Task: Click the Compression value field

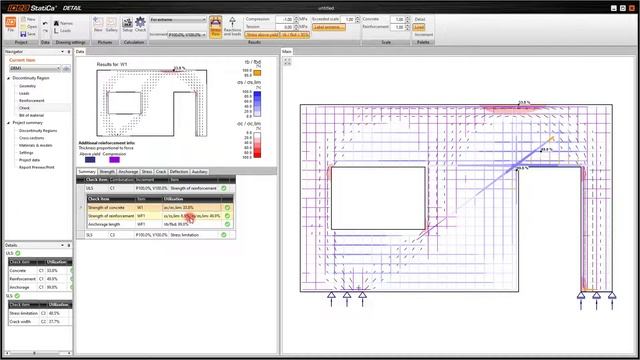Action: [x=284, y=19]
